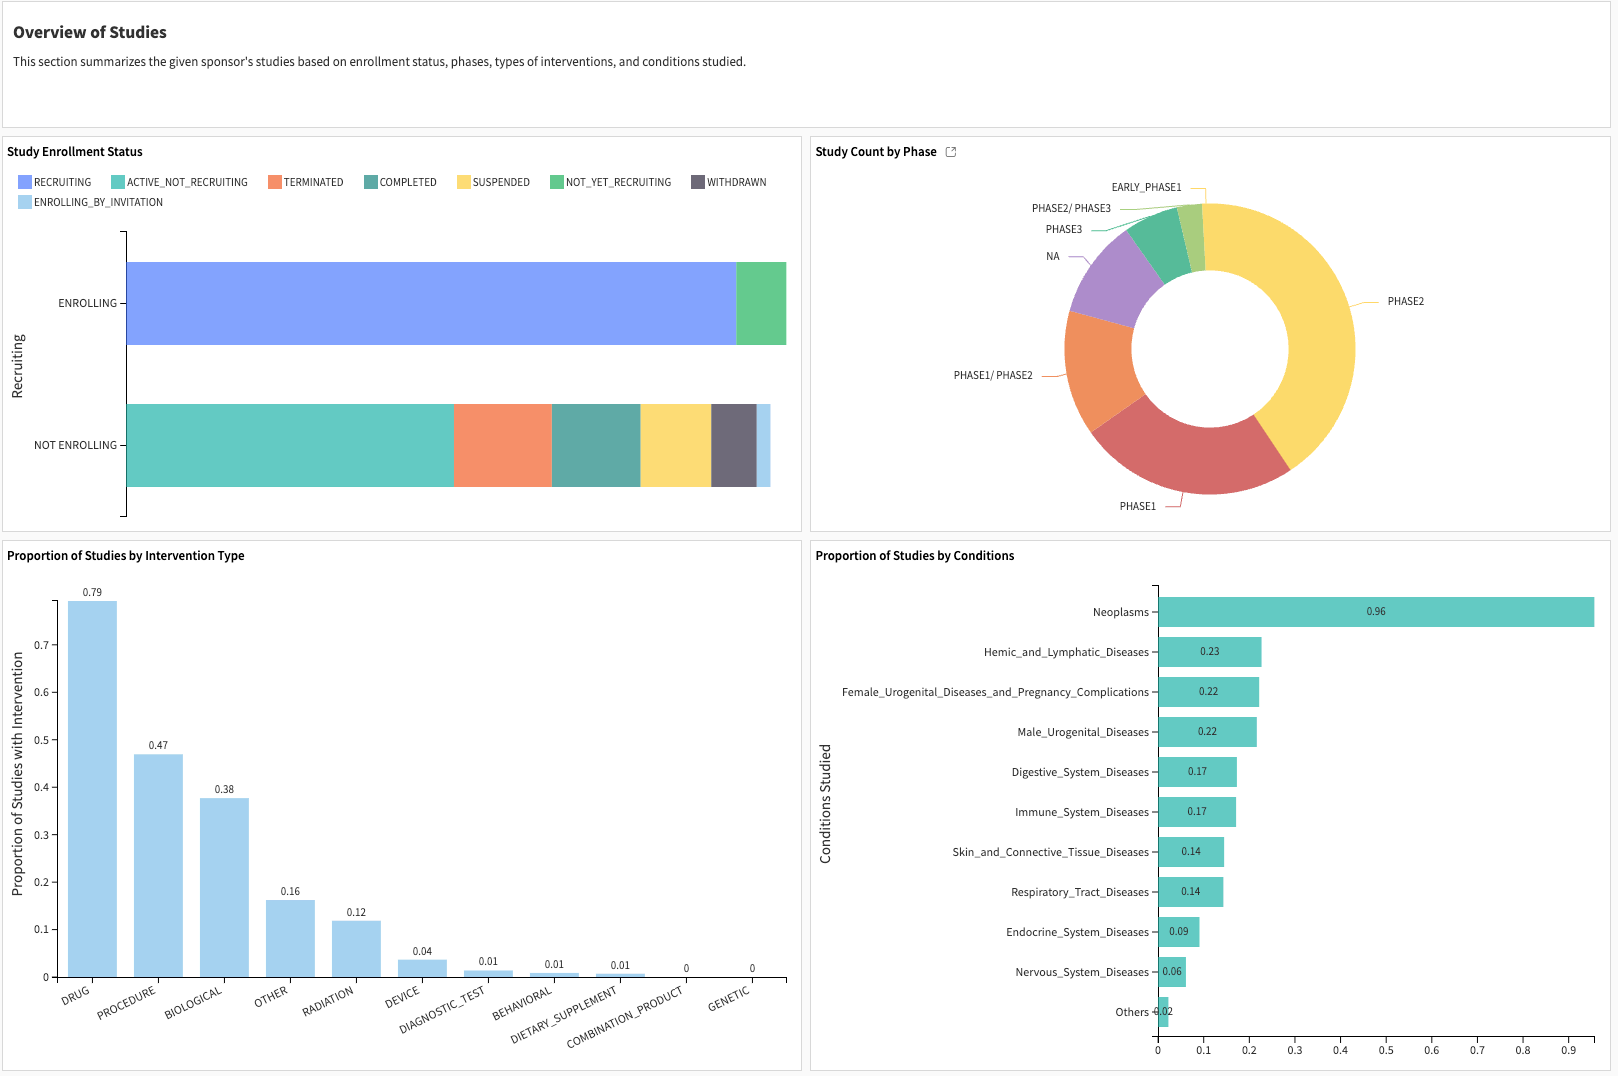The image size is (1618, 1076).
Task: Select the Study Enrollment Status panel title
Action: pyautogui.click(x=76, y=151)
